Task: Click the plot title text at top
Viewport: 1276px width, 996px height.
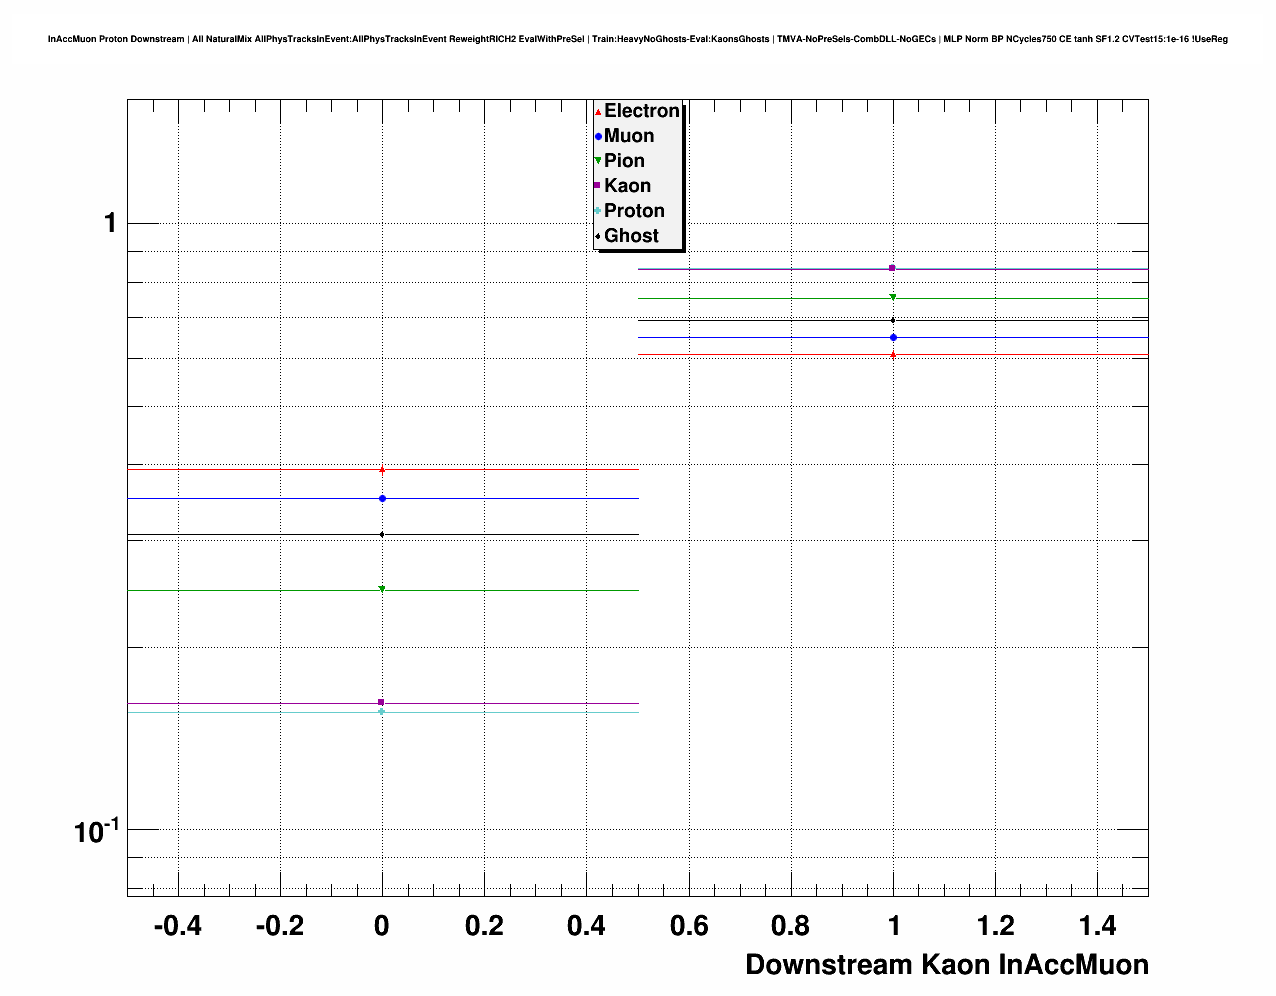Action: [x=637, y=39]
